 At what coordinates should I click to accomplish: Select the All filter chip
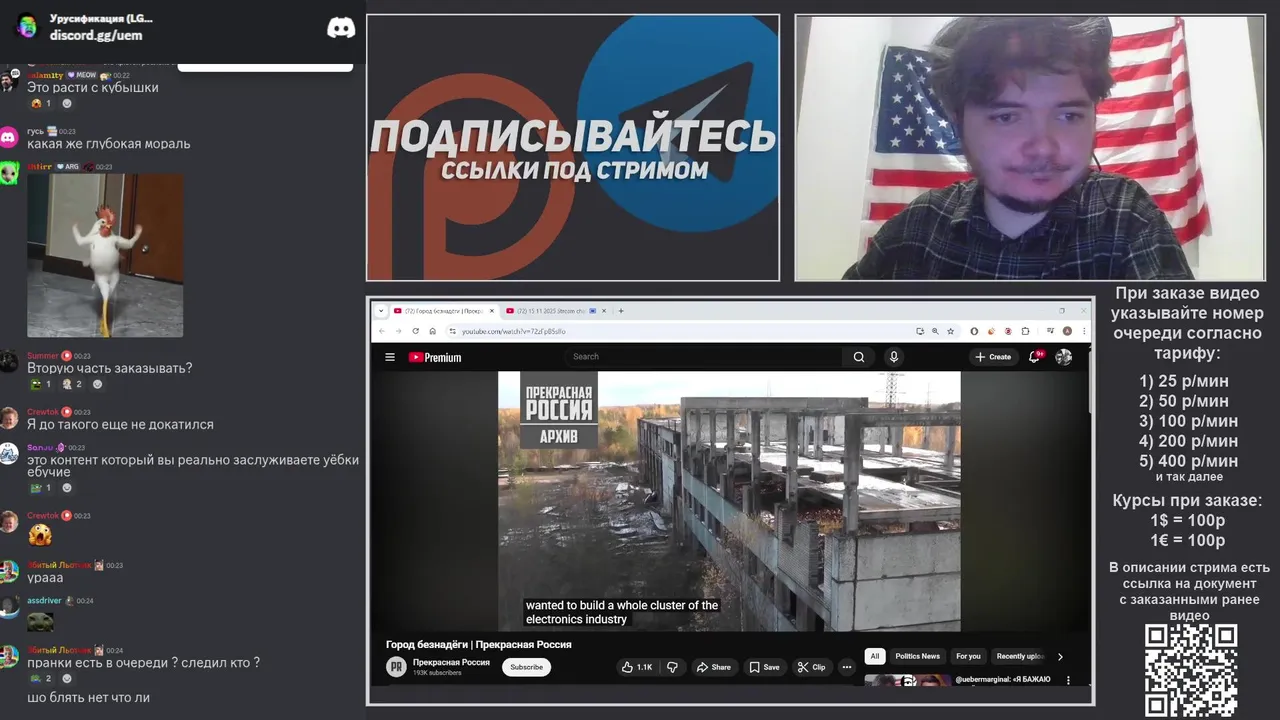point(875,656)
